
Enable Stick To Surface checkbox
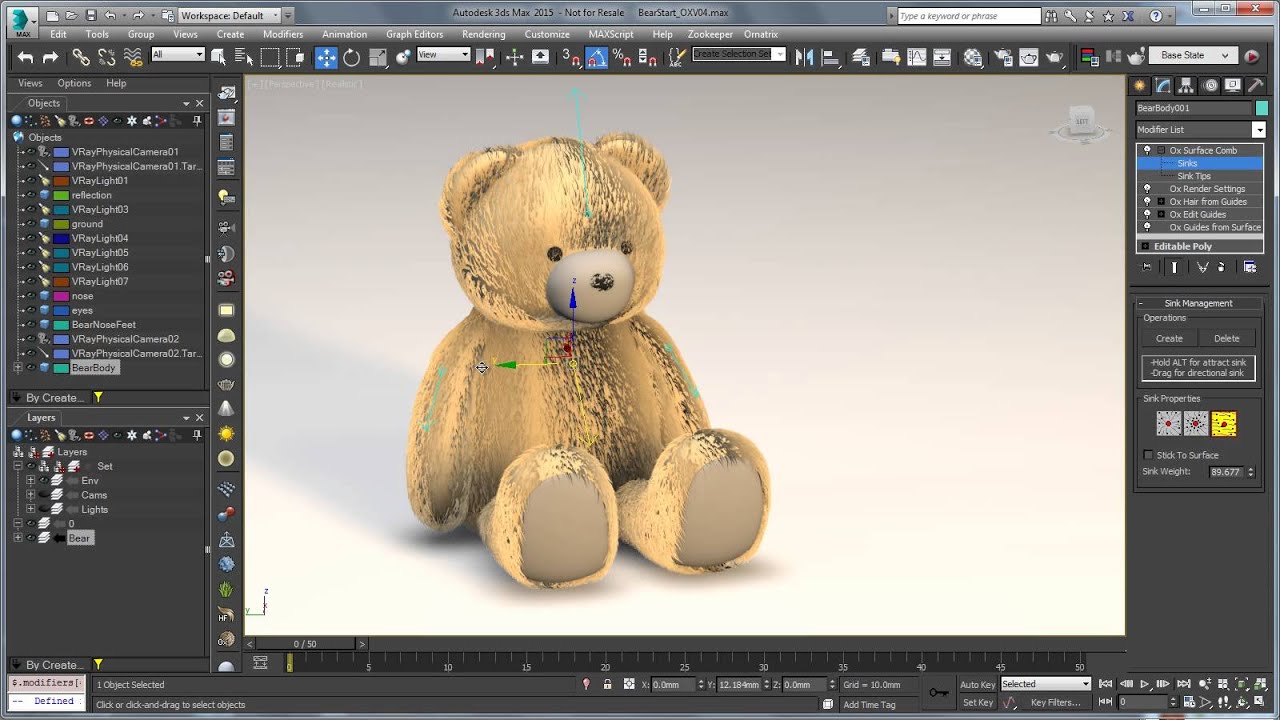(x=1149, y=455)
